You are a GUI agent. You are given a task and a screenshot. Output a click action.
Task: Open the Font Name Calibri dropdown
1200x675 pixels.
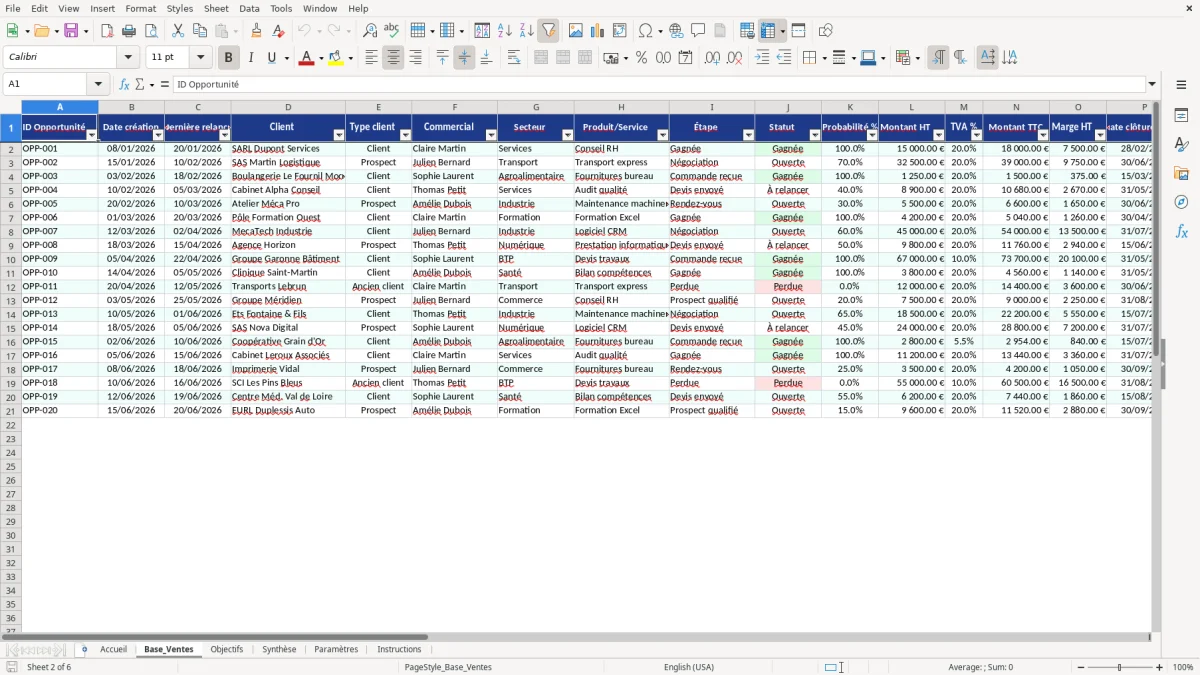(128, 58)
